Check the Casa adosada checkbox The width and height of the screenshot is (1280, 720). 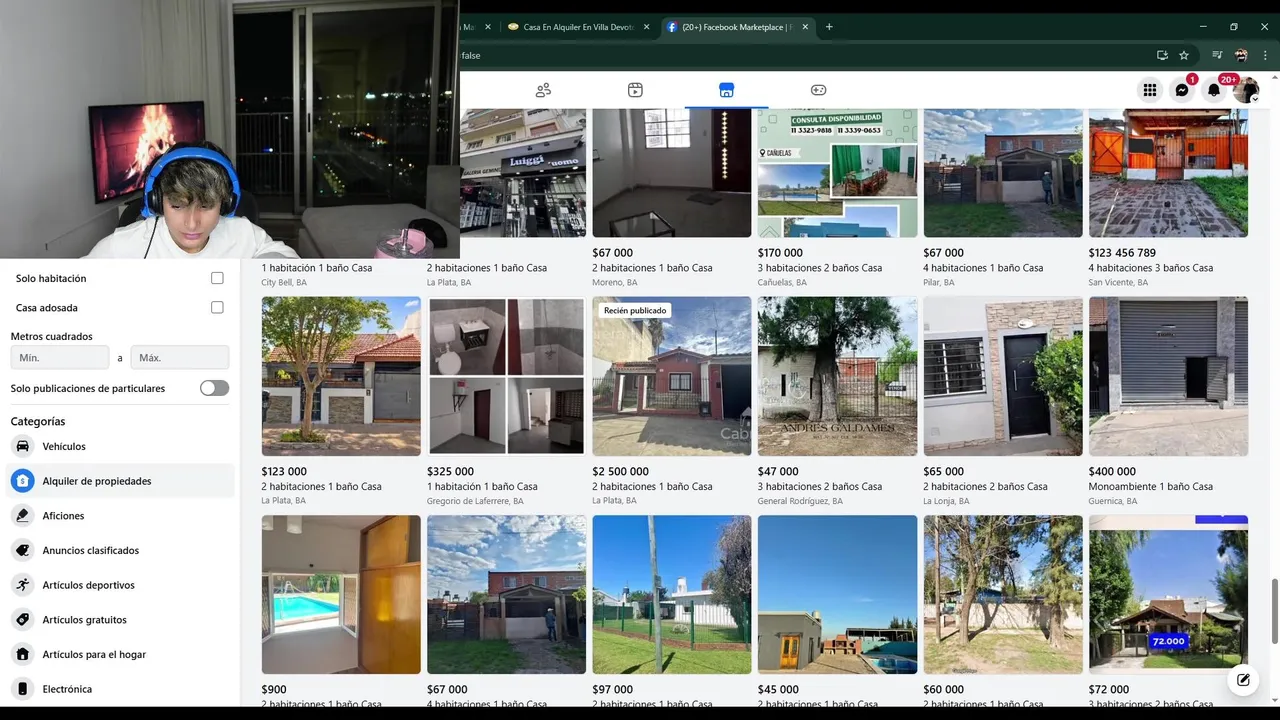[217, 308]
